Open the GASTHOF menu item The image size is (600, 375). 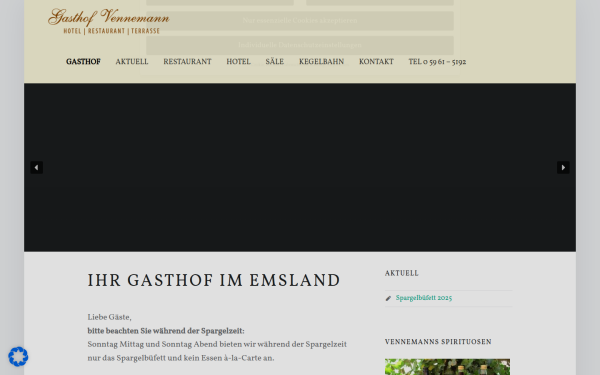(83, 62)
